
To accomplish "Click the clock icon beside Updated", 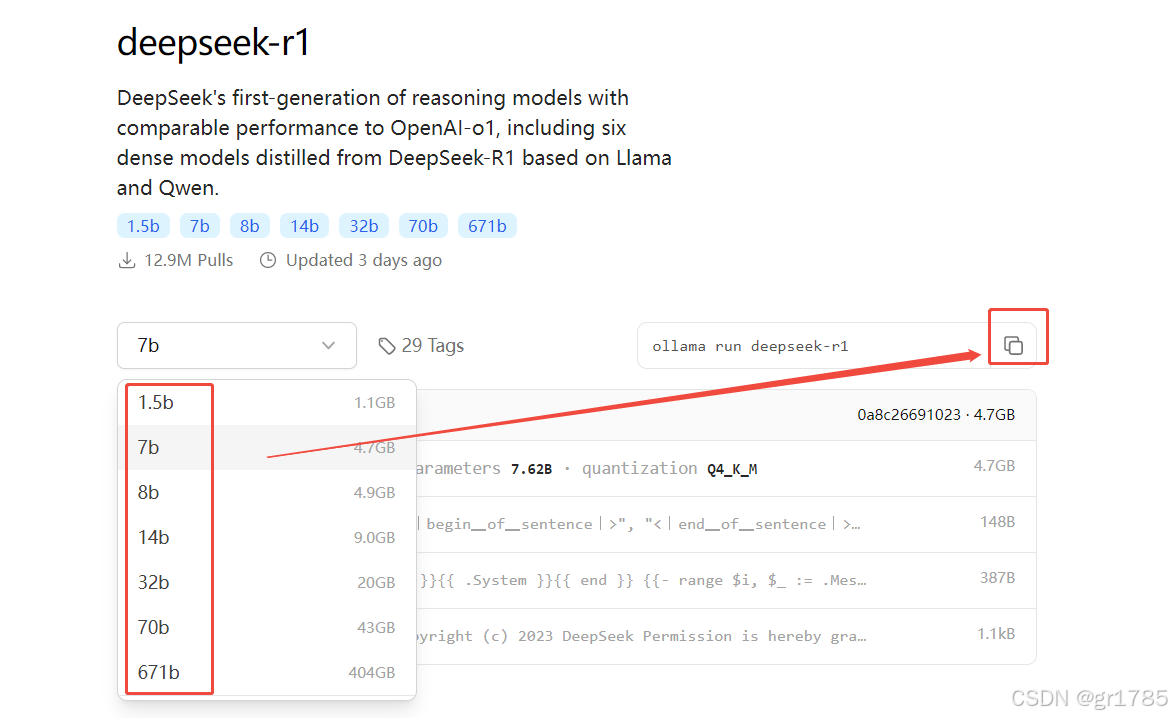I will click(x=268, y=260).
